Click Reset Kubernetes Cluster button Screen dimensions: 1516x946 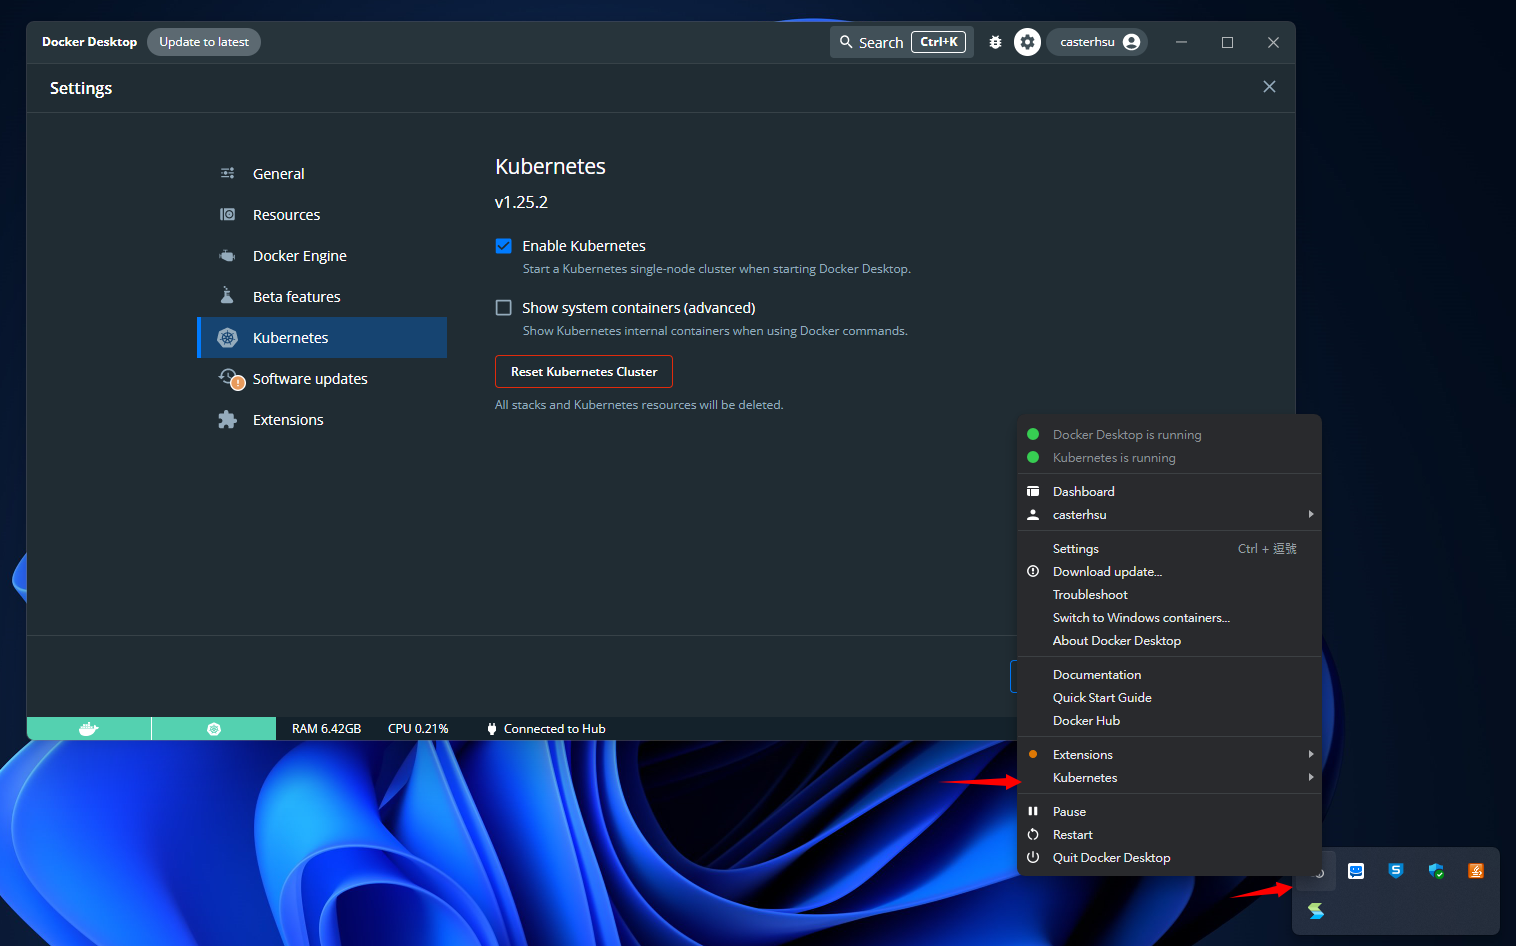[x=584, y=372]
